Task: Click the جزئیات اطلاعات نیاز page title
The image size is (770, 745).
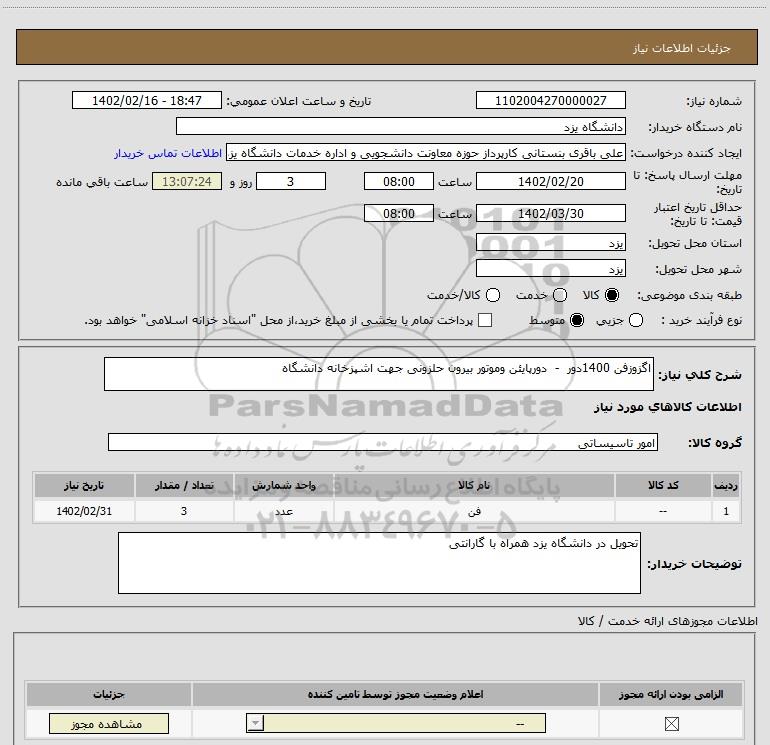Action: [681, 48]
